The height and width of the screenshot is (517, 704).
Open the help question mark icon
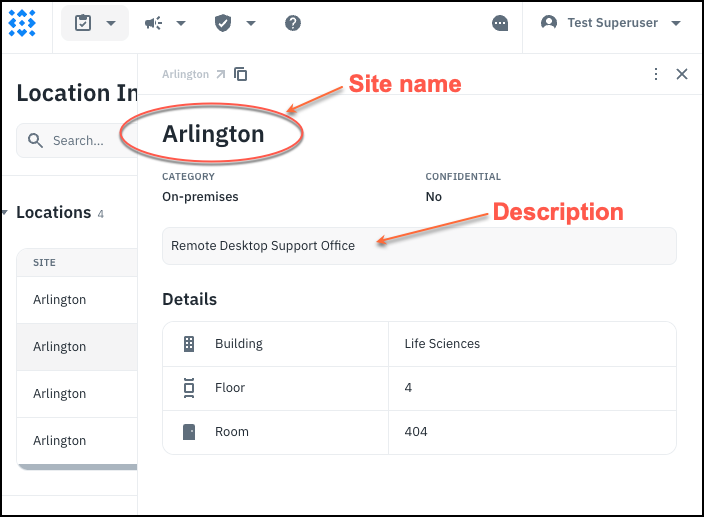click(293, 23)
